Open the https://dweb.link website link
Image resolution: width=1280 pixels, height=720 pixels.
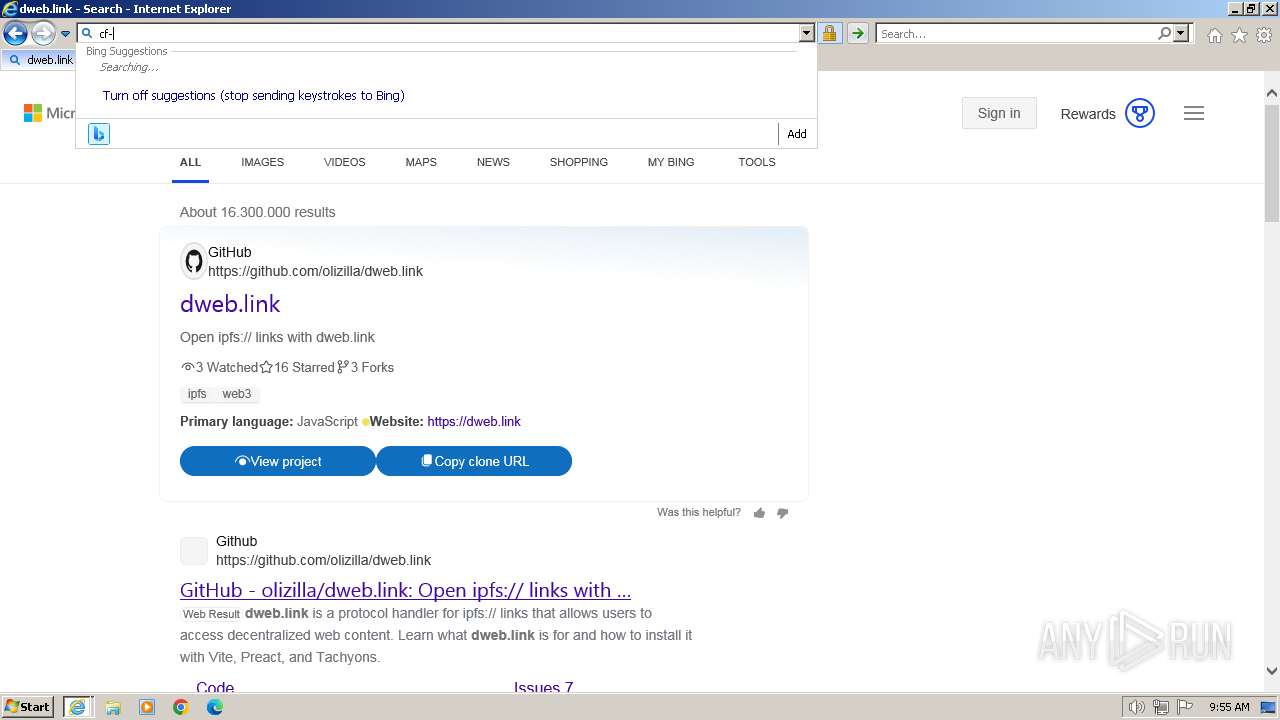[474, 422]
